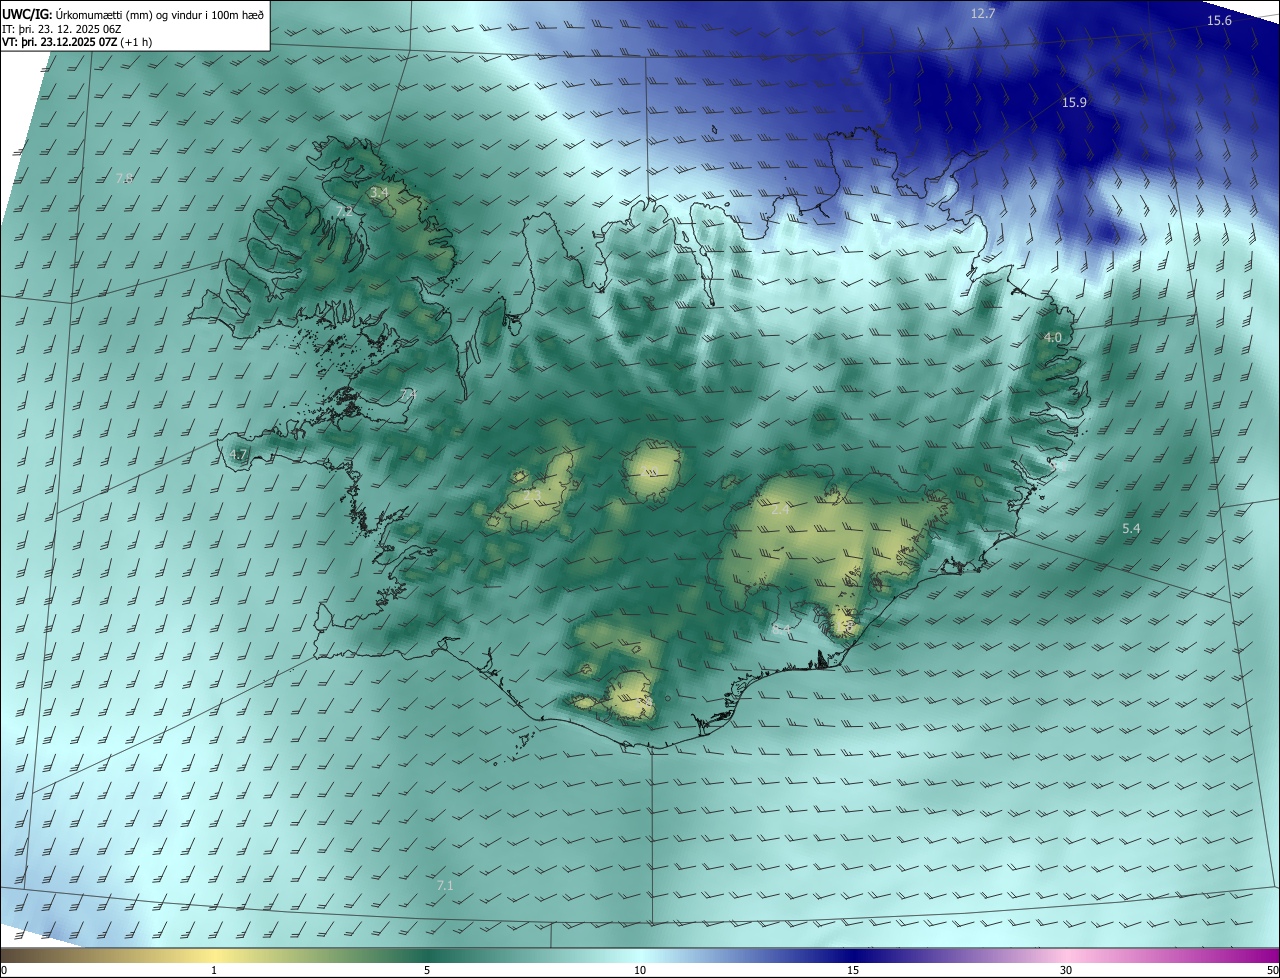Click the 15 tick on the colour scale
Screen dimensions: 1280x978
(x=853, y=971)
